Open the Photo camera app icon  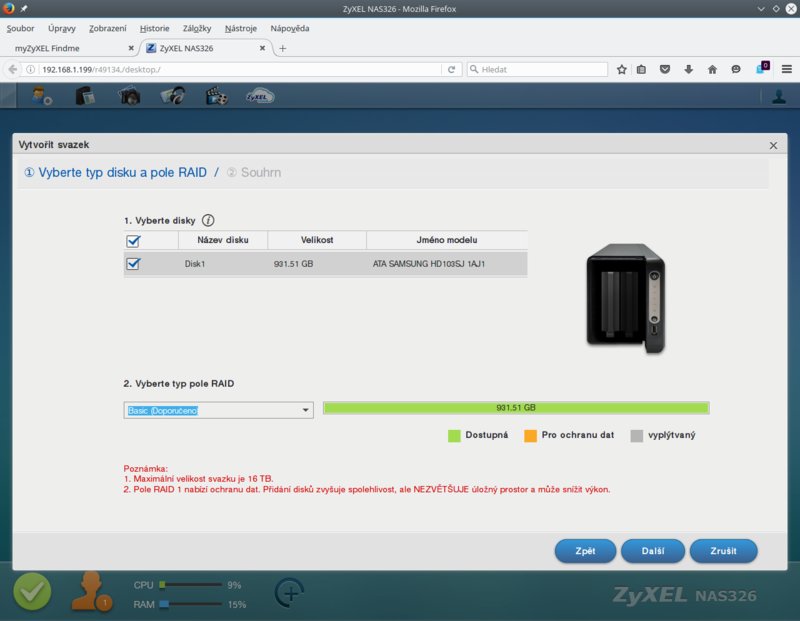click(129, 96)
